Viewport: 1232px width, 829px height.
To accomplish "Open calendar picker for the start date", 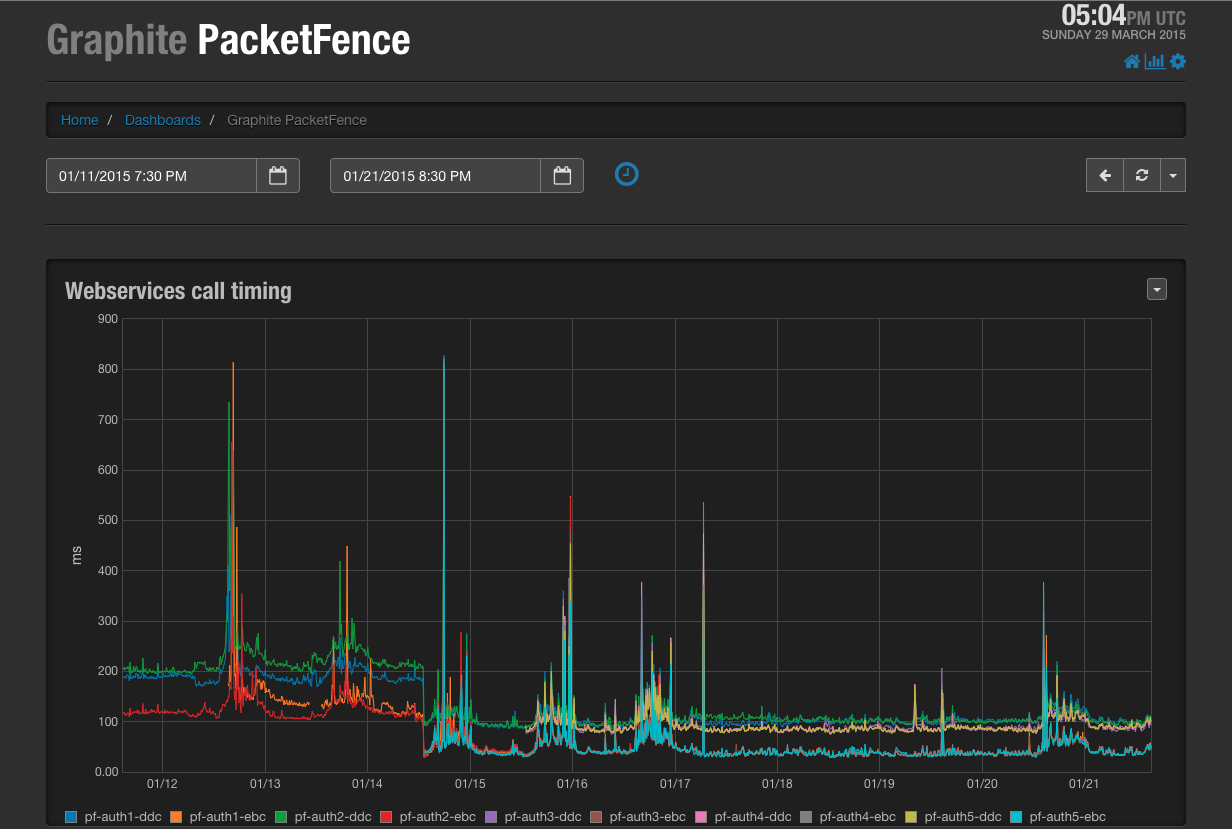I will pos(278,176).
